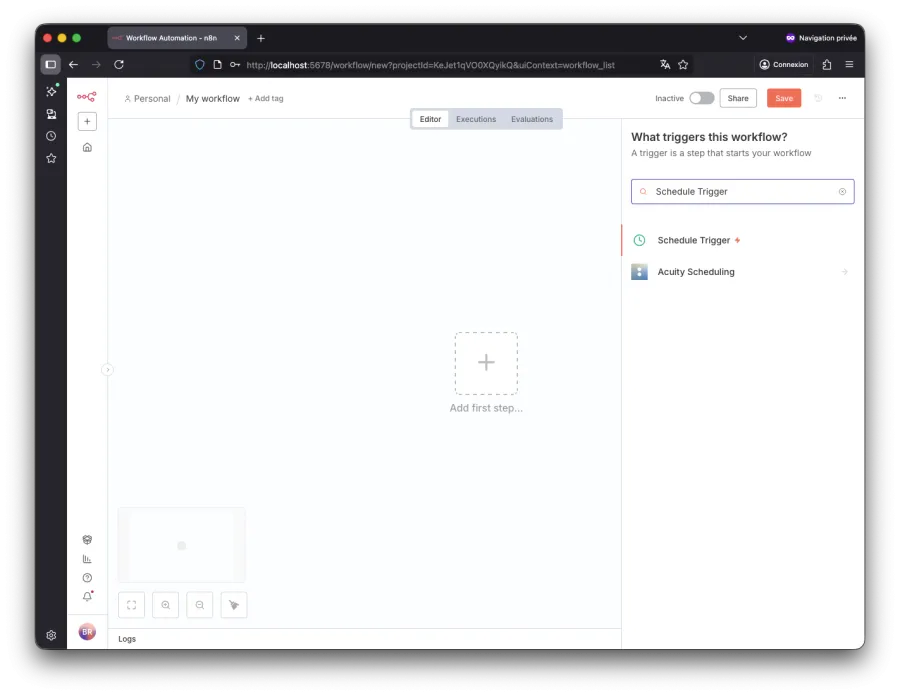900x696 pixels.
Task: Click the Add first step placeholder
Action: pos(486,363)
